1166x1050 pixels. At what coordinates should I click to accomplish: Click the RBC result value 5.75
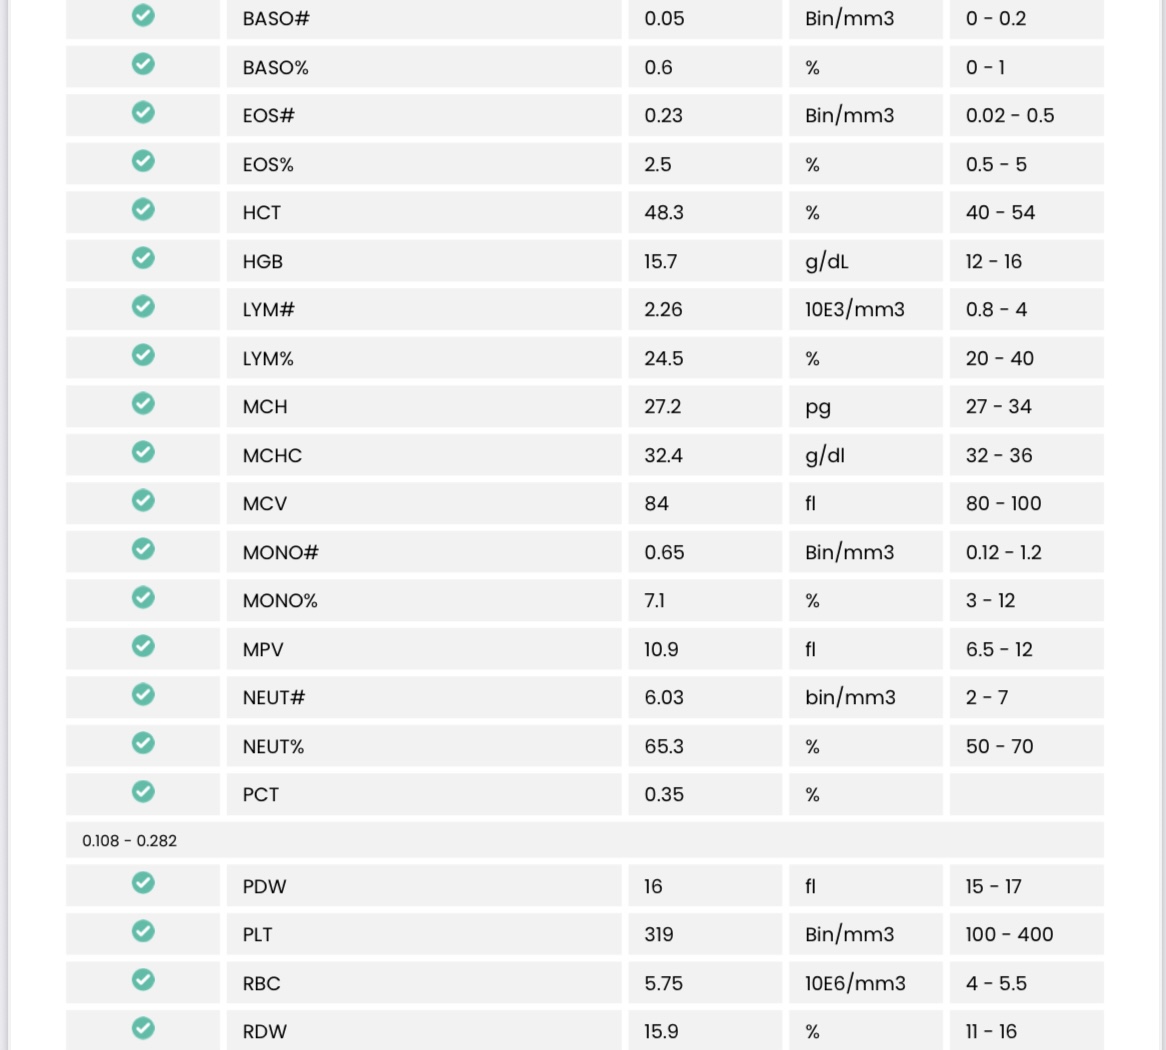(664, 983)
